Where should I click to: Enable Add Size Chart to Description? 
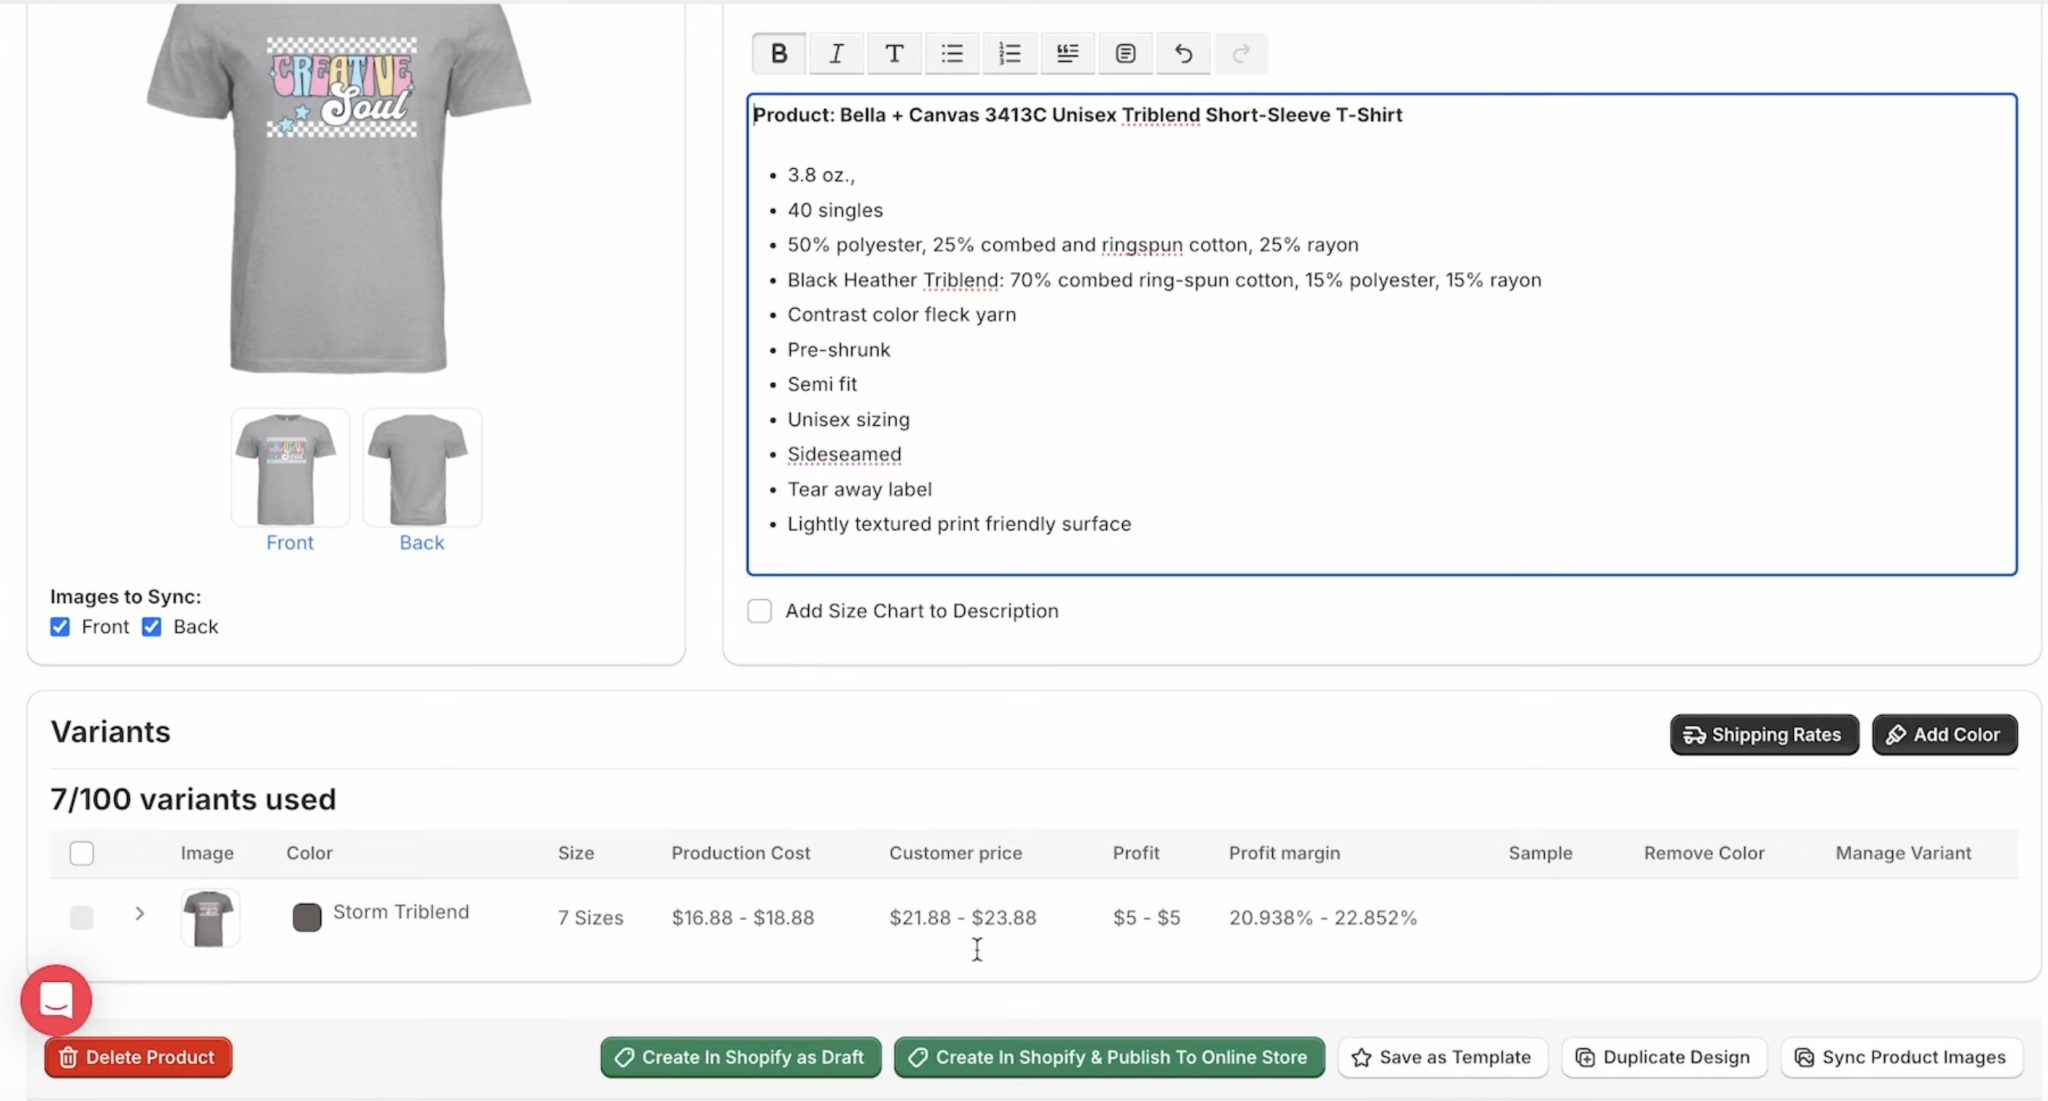[x=760, y=611]
